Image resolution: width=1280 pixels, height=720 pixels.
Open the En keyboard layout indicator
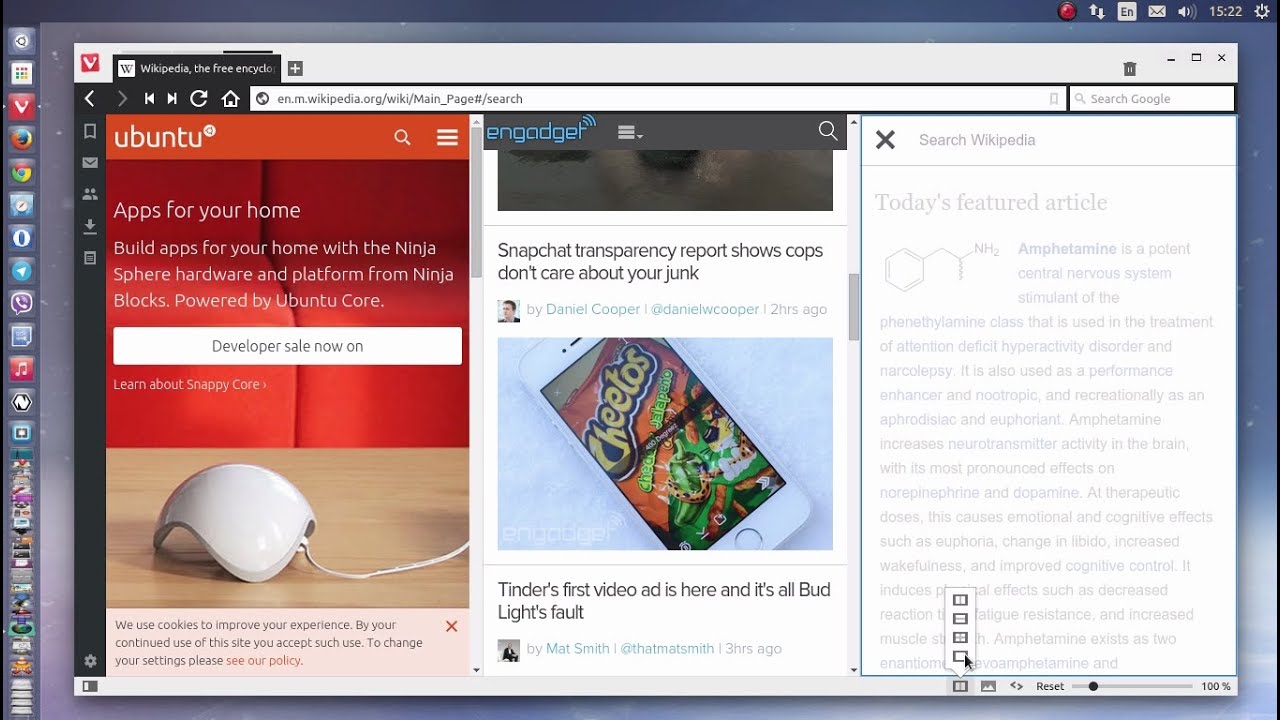coord(1127,12)
